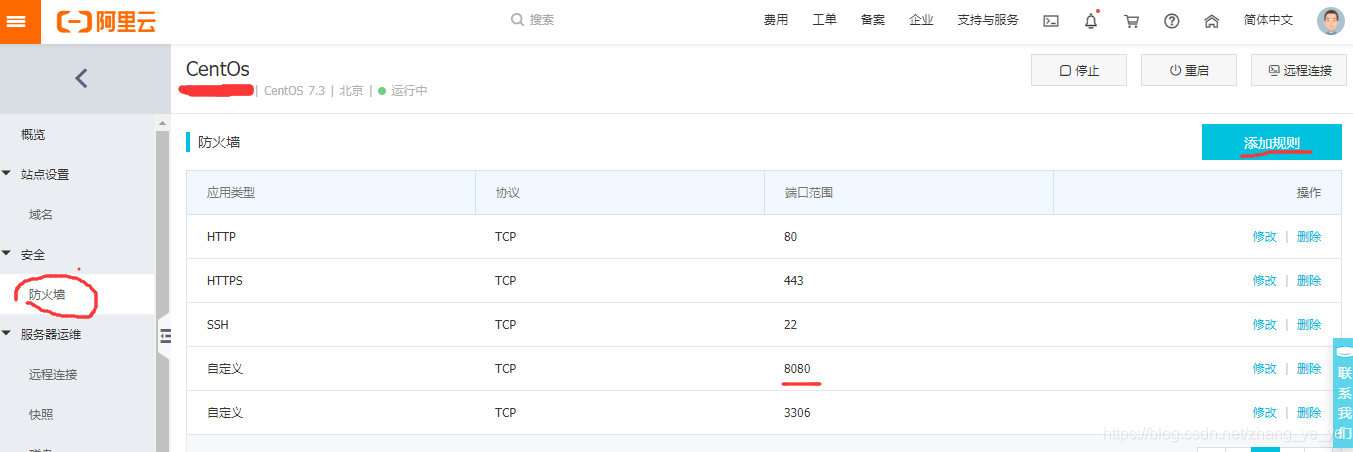Go to the home icon in the top bar
This screenshot has height=452, width=1353.
pos(1212,21)
